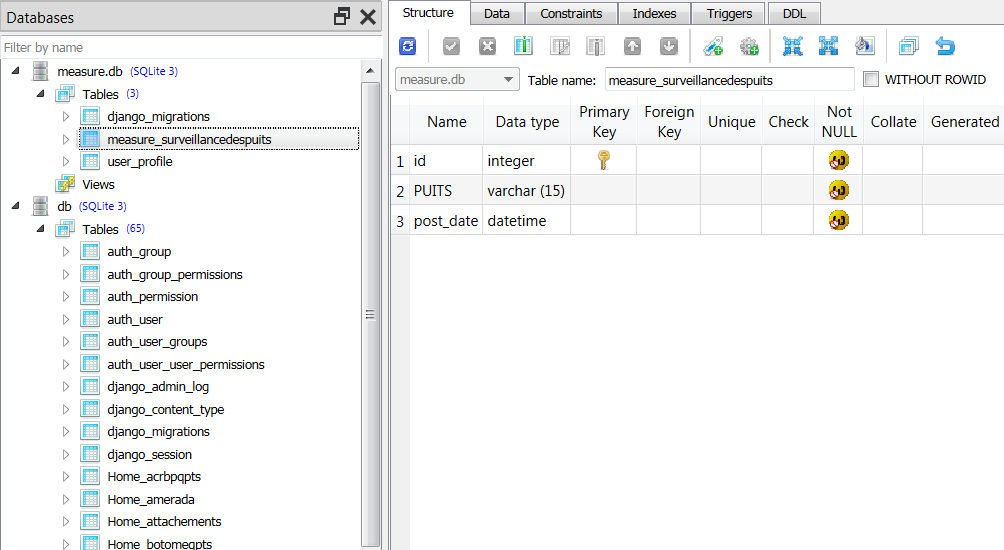Select the Home_attachements table
The width and height of the screenshot is (1004, 550).
coord(164,521)
